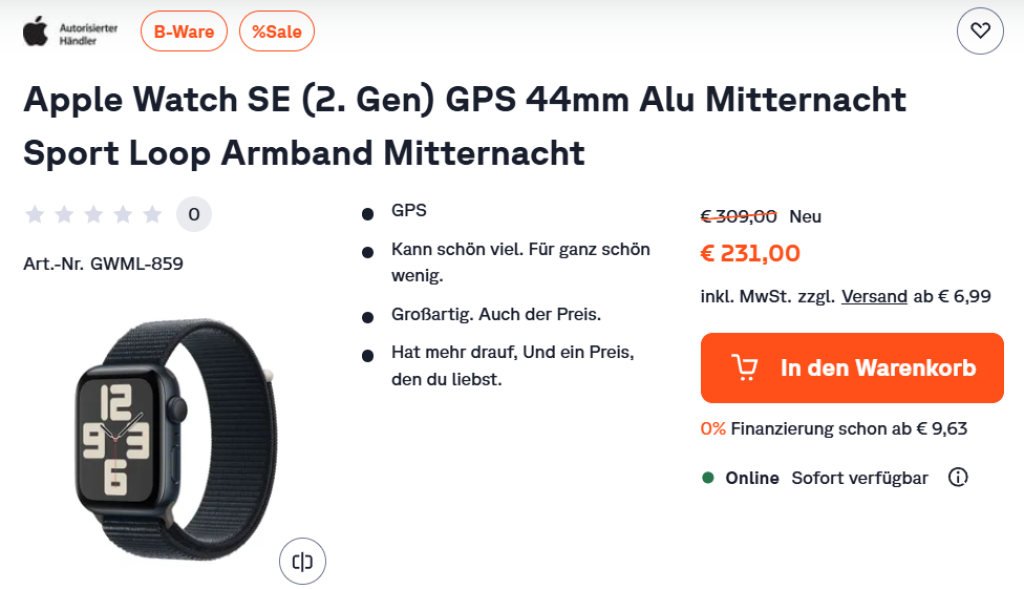Click the compare product icon
The image size is (1024, 589).
coord(302,561)
